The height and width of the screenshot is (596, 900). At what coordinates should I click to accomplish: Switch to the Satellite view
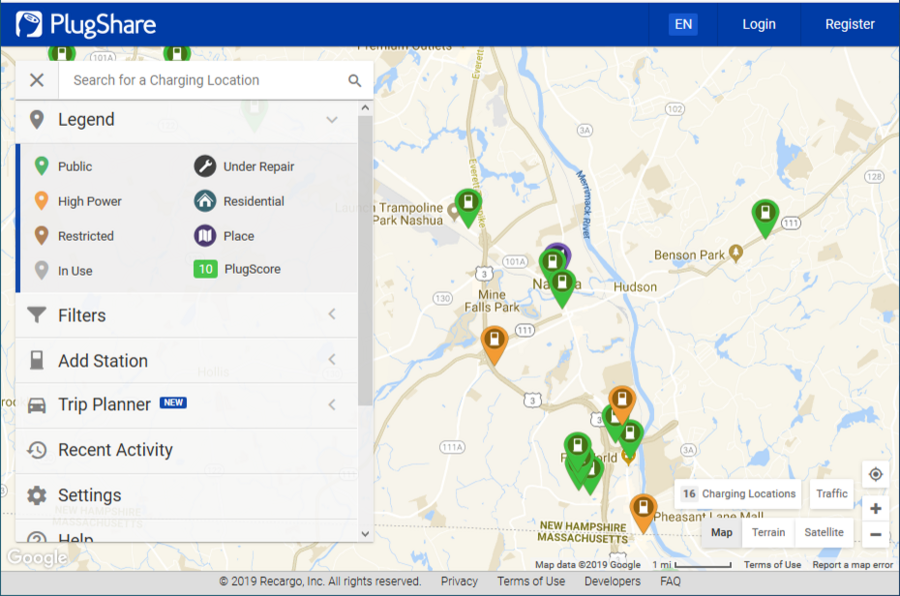click(x=824, y=533)
